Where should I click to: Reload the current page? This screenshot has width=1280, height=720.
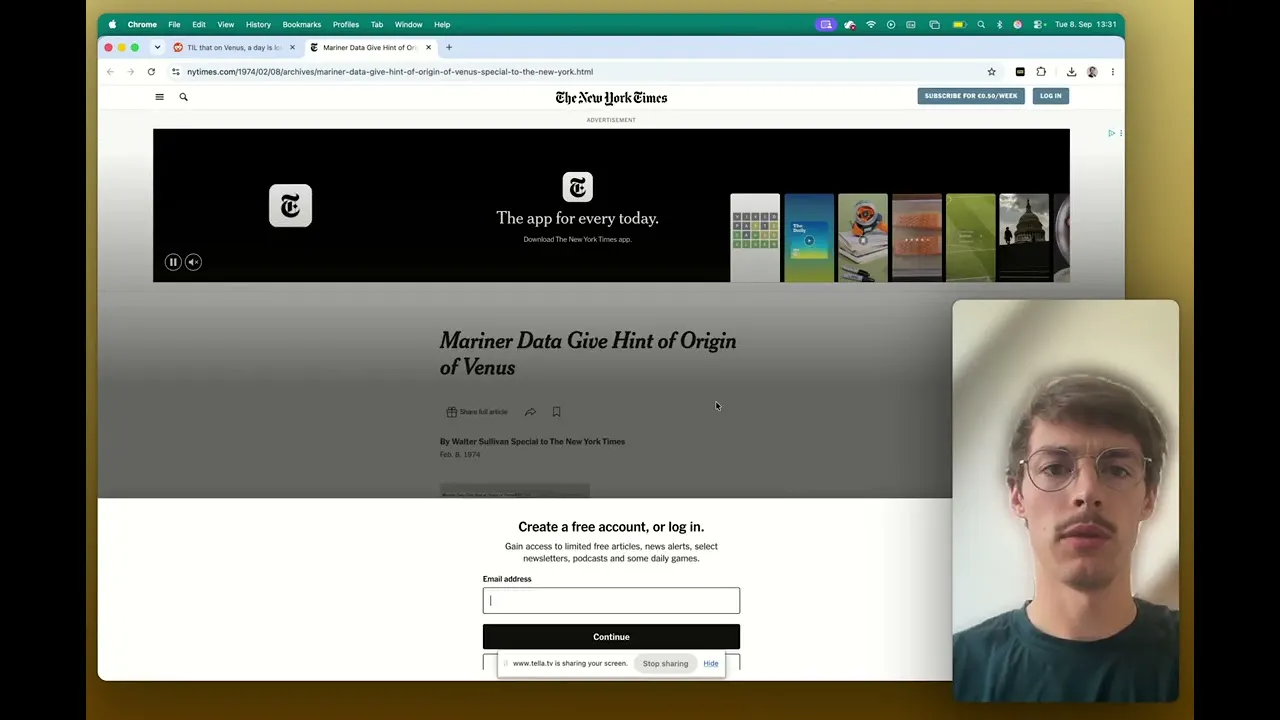pyautogui.click(x=151, y=72)
